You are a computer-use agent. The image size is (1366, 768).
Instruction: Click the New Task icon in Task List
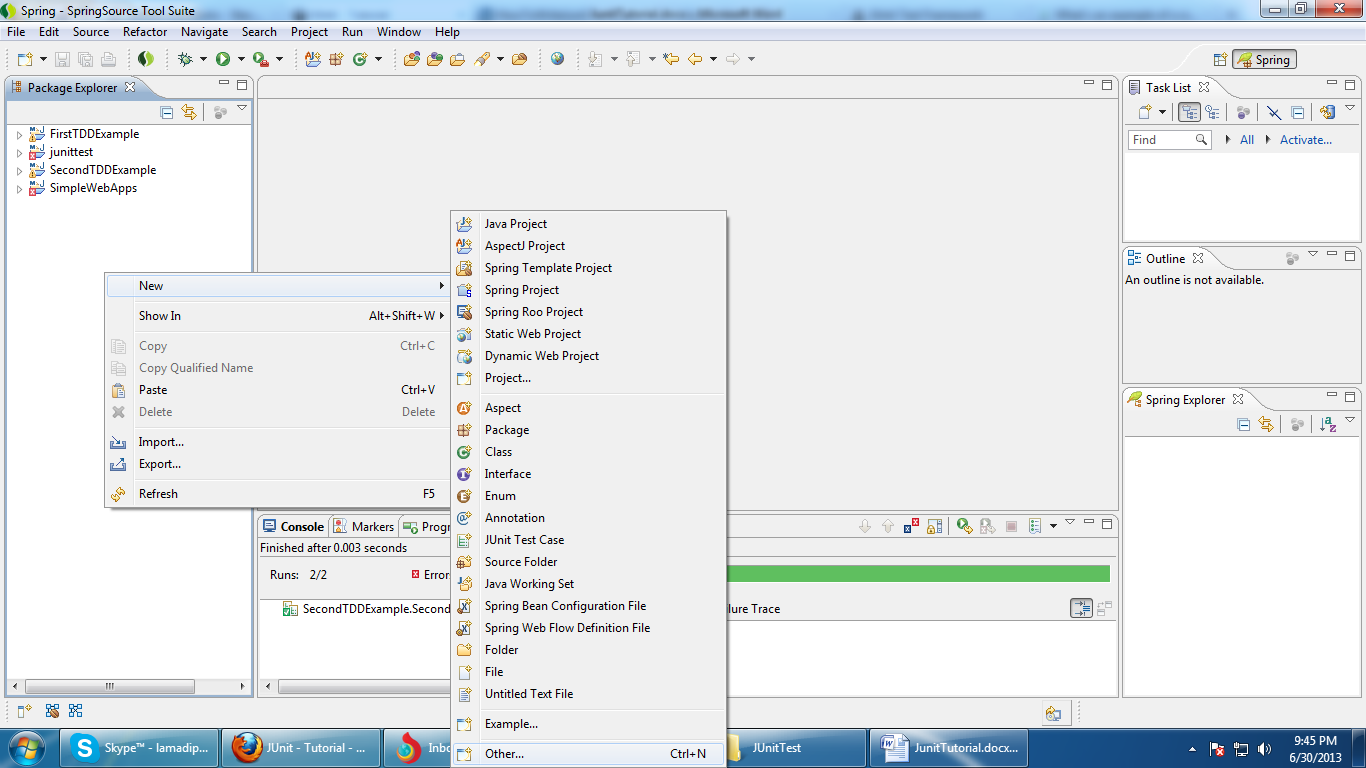pyautogui.click(x=1146, y=112)
